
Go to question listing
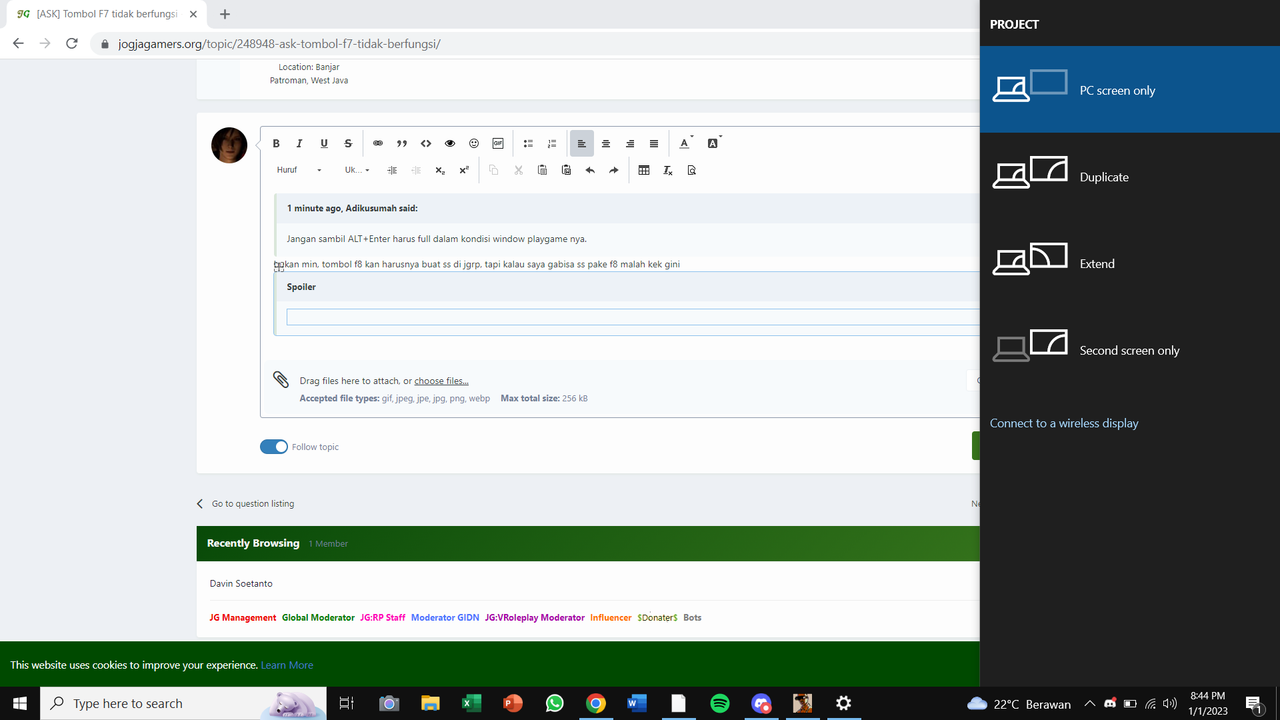245,504
